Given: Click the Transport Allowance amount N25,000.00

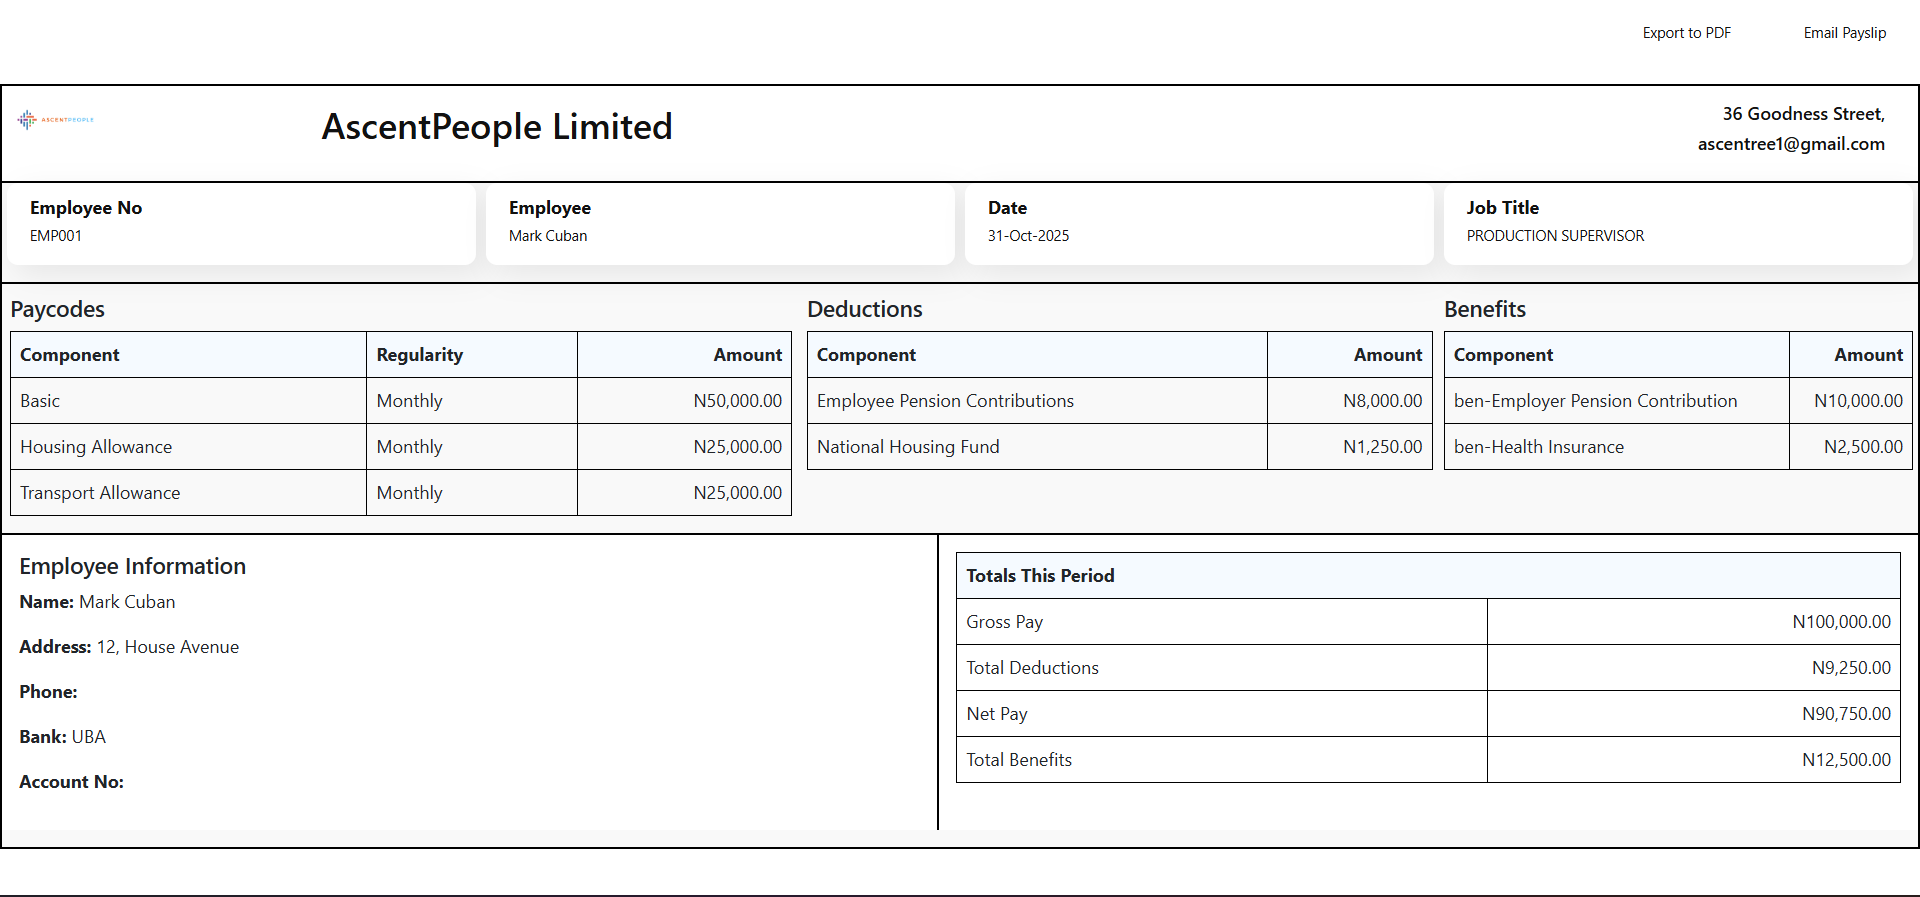Looking at the screenshot, I should (x=737, y=493).
